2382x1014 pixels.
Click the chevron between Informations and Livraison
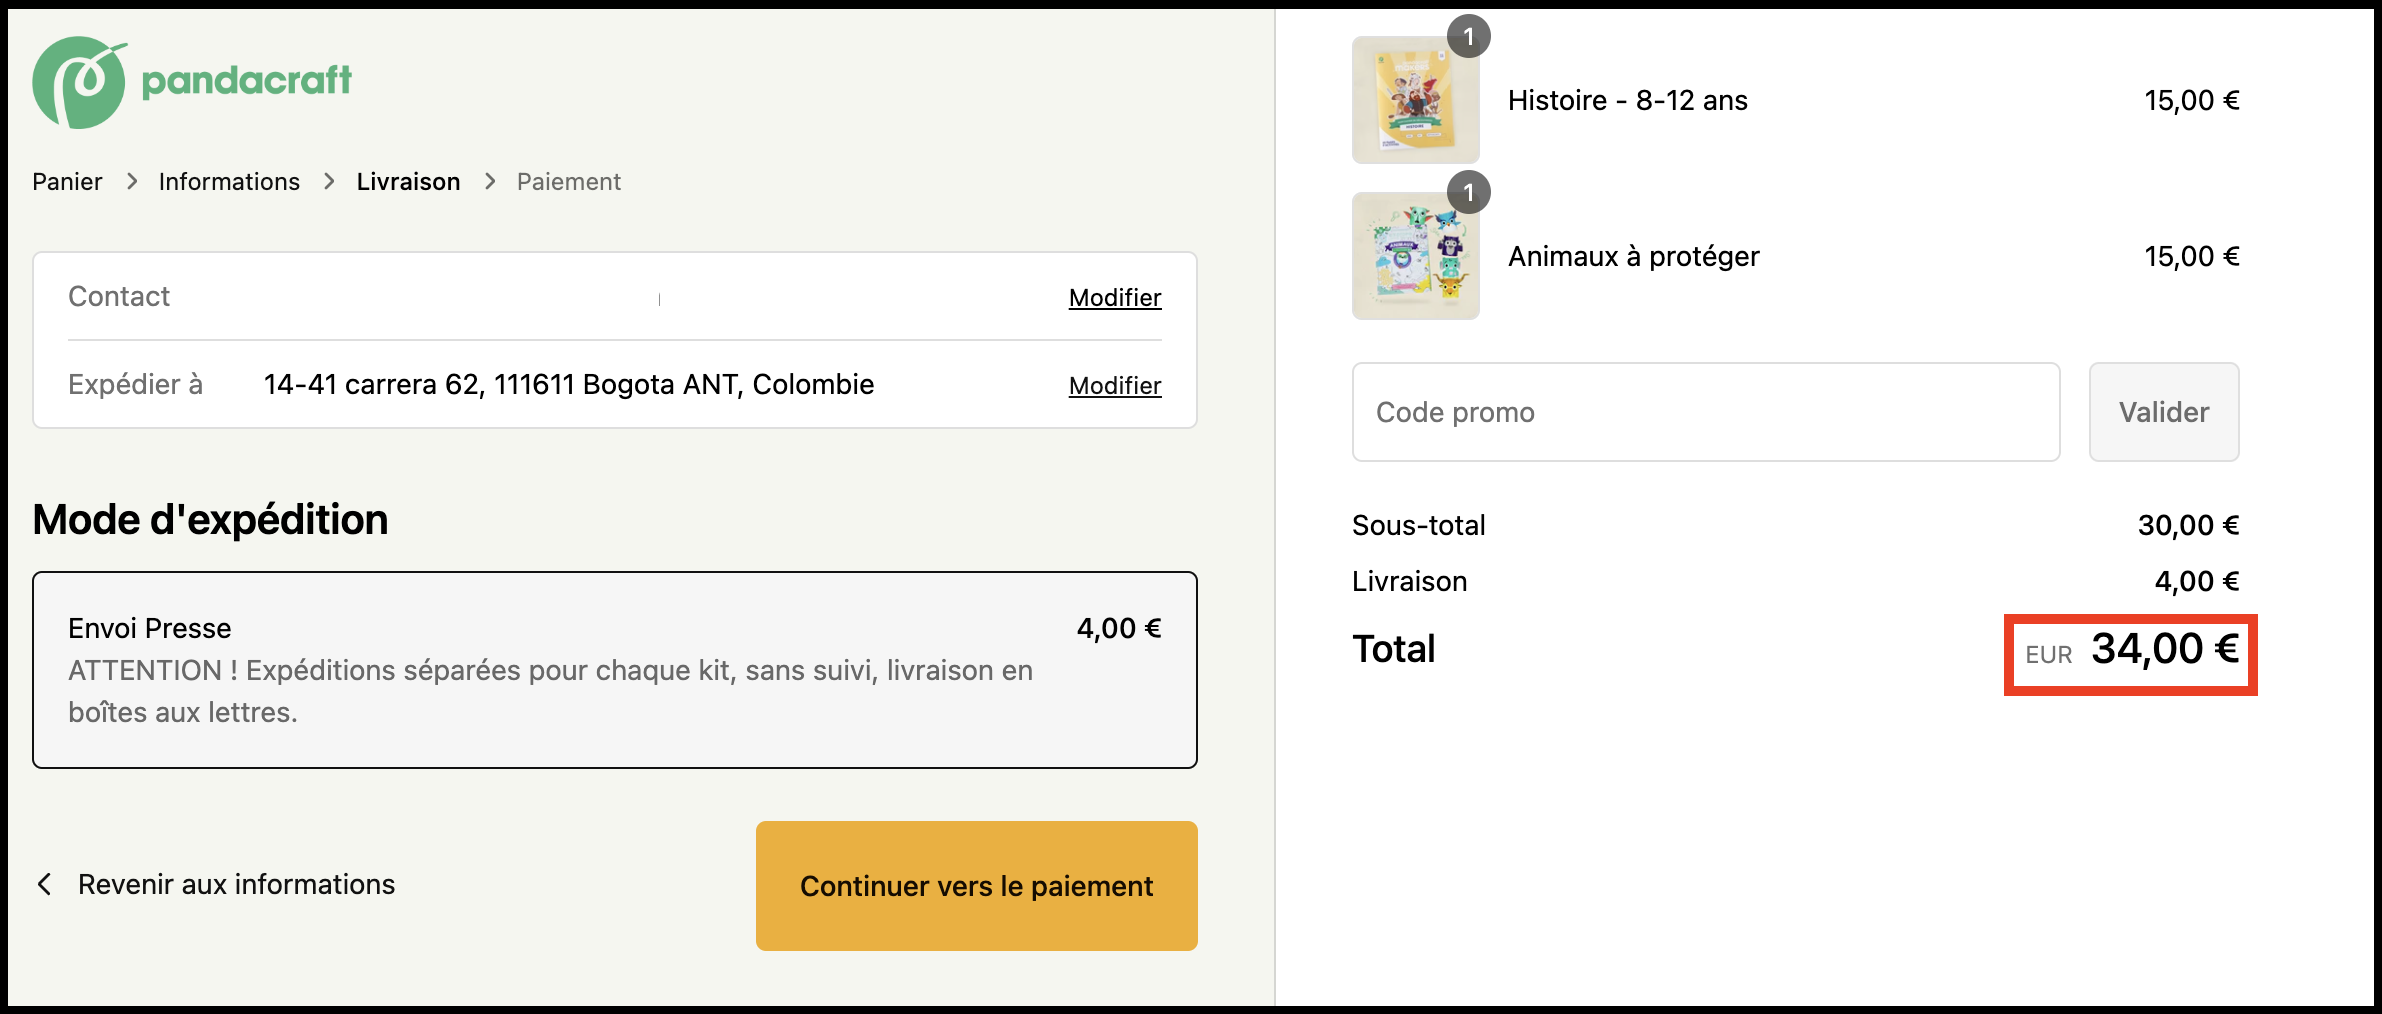(329, 181)
